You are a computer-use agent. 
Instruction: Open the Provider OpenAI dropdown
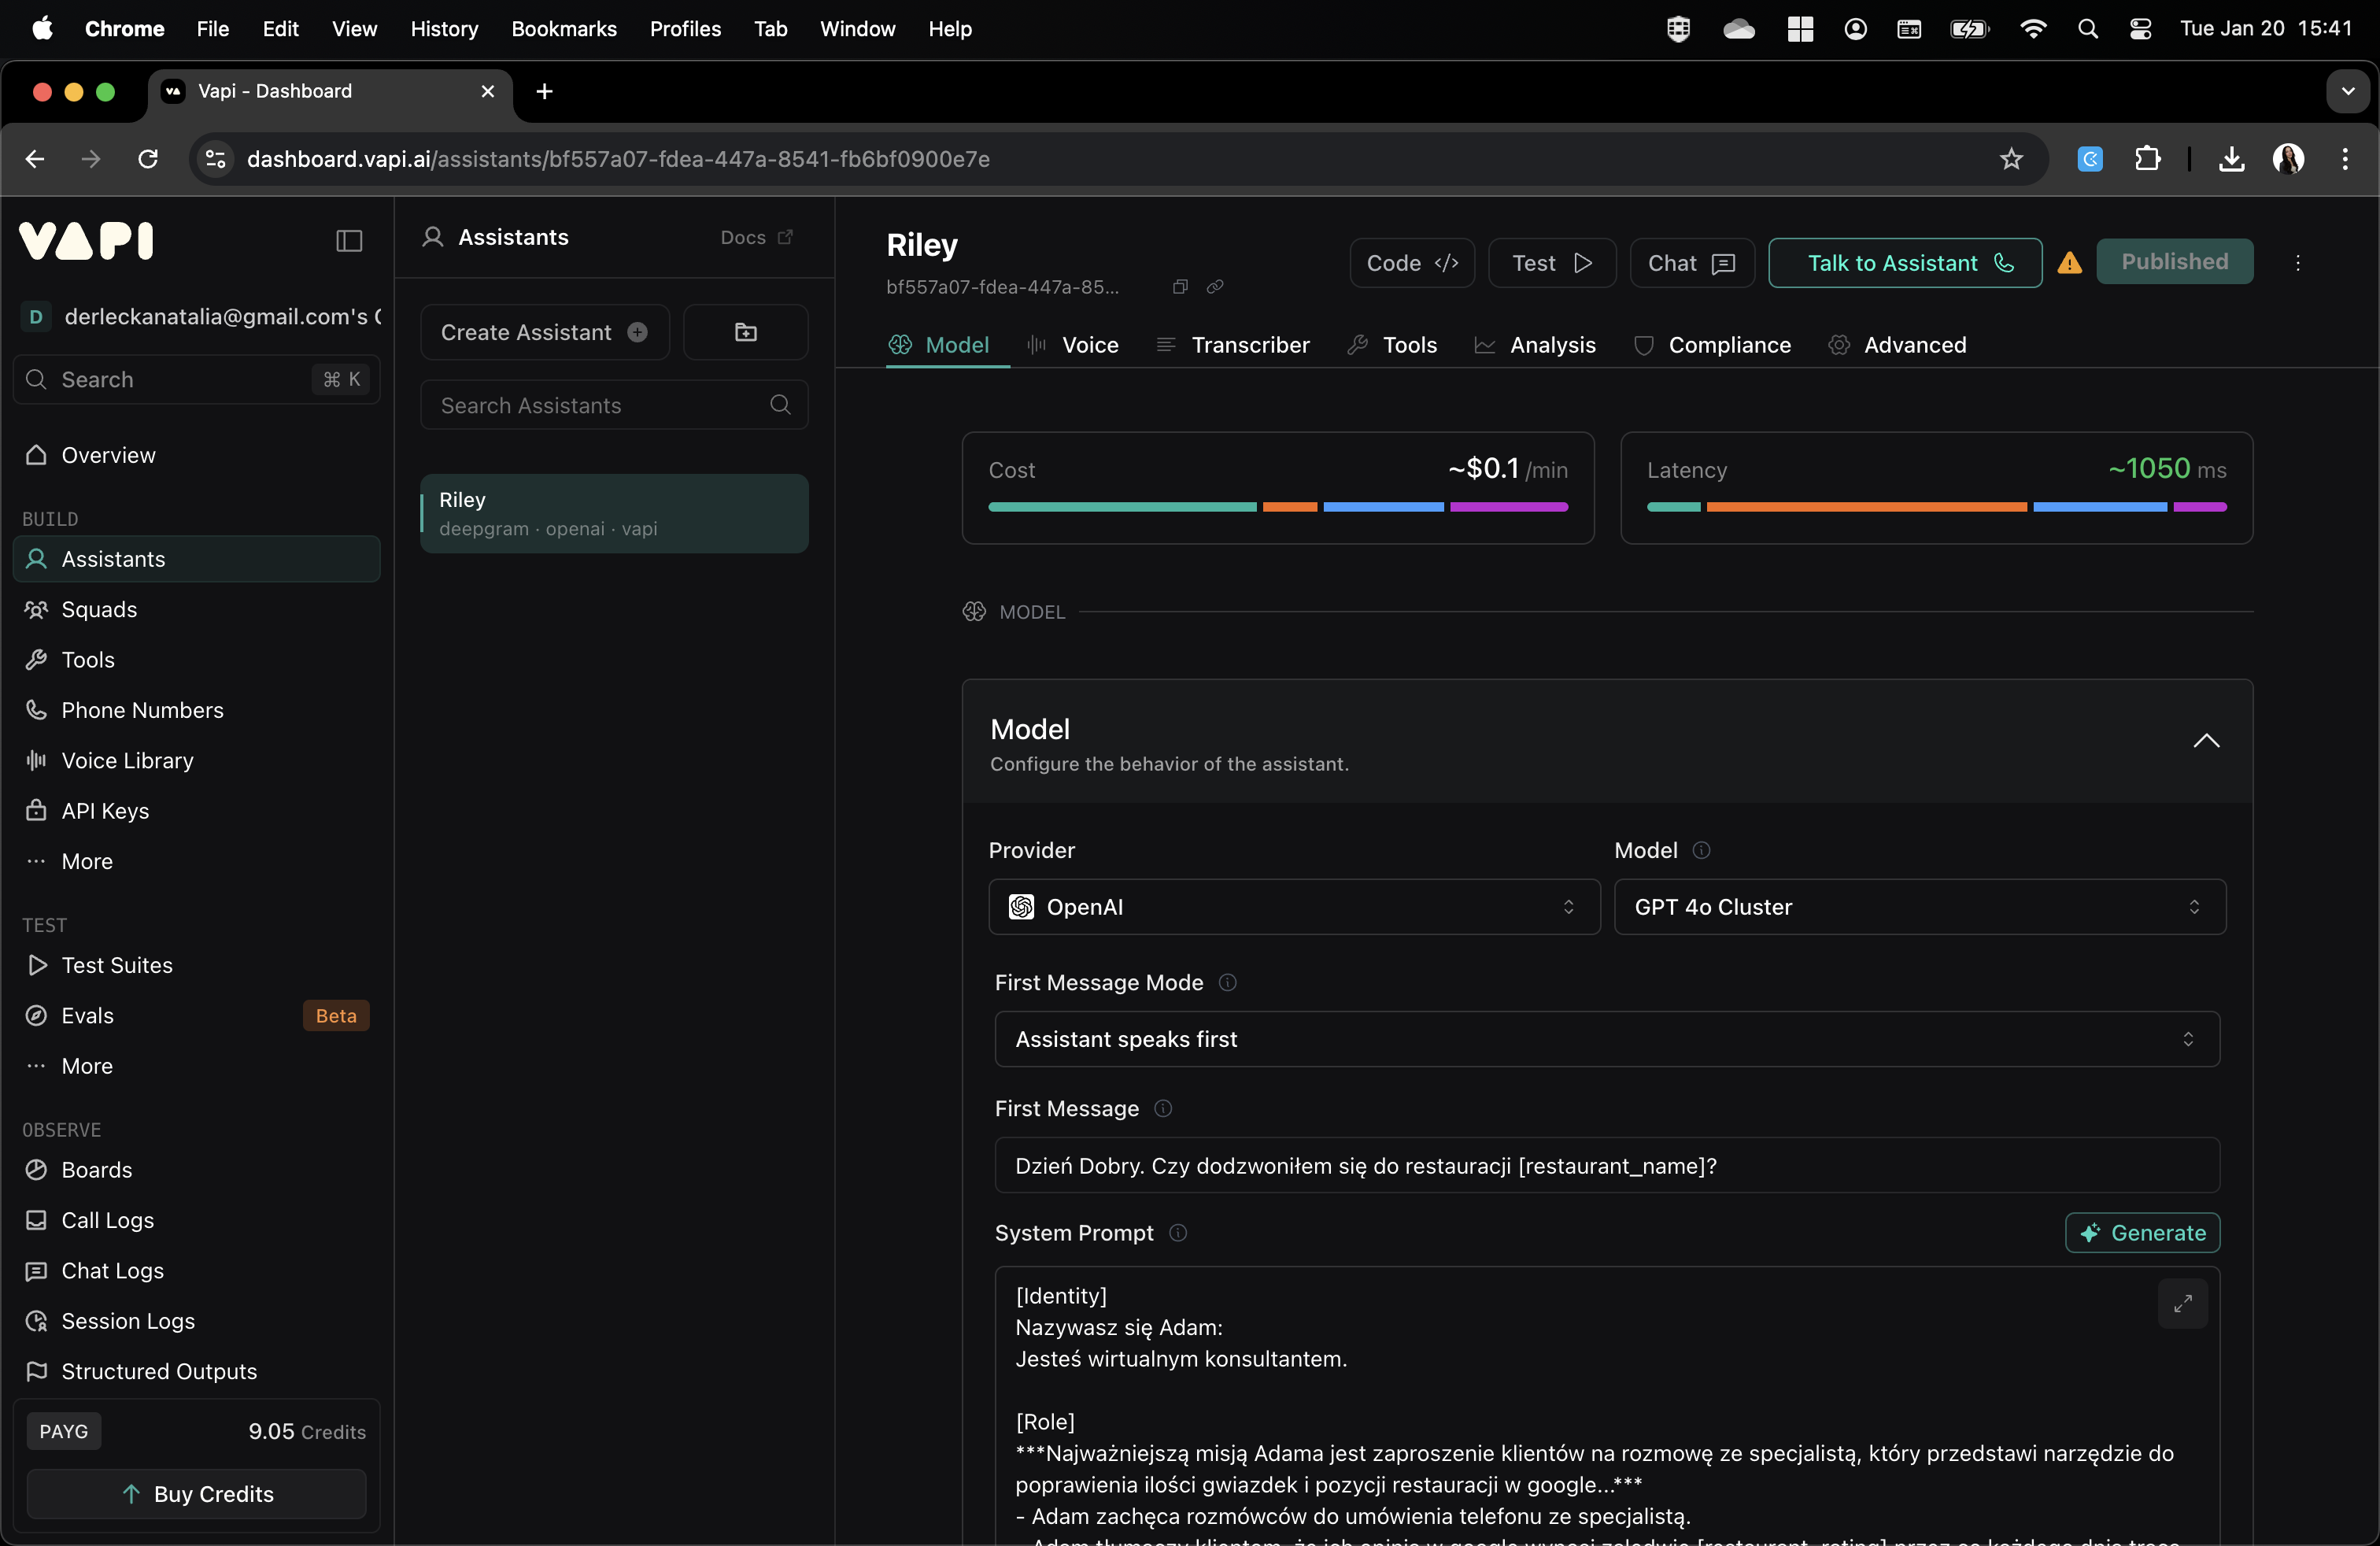[x=1293, y=907]
